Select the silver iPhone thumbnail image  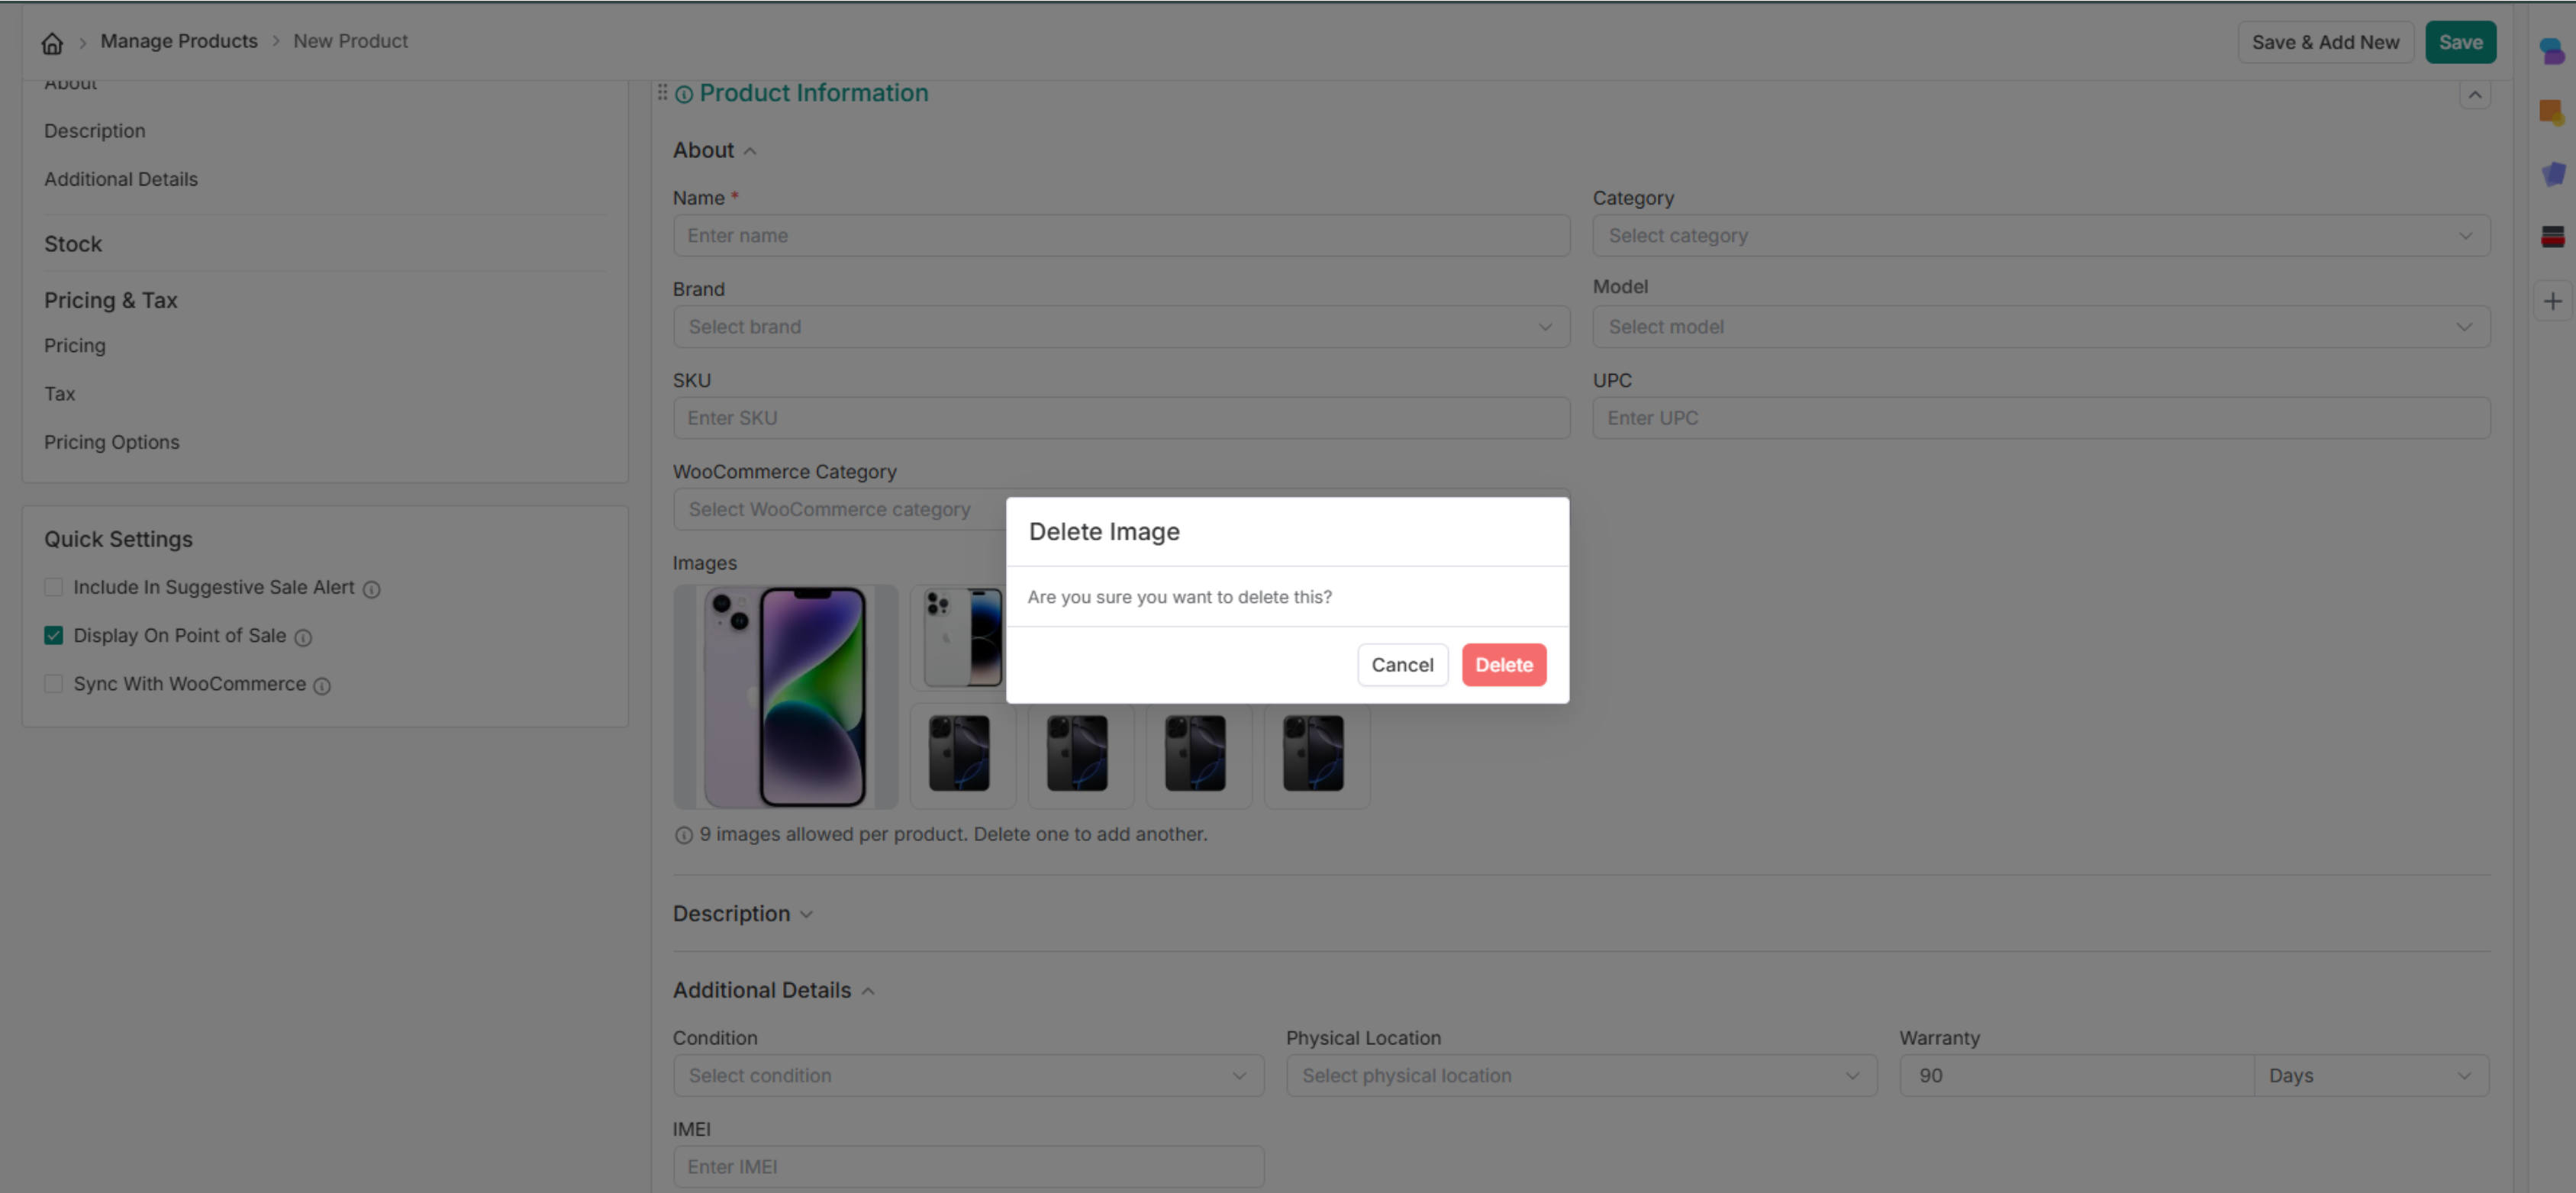click(960, 637)
